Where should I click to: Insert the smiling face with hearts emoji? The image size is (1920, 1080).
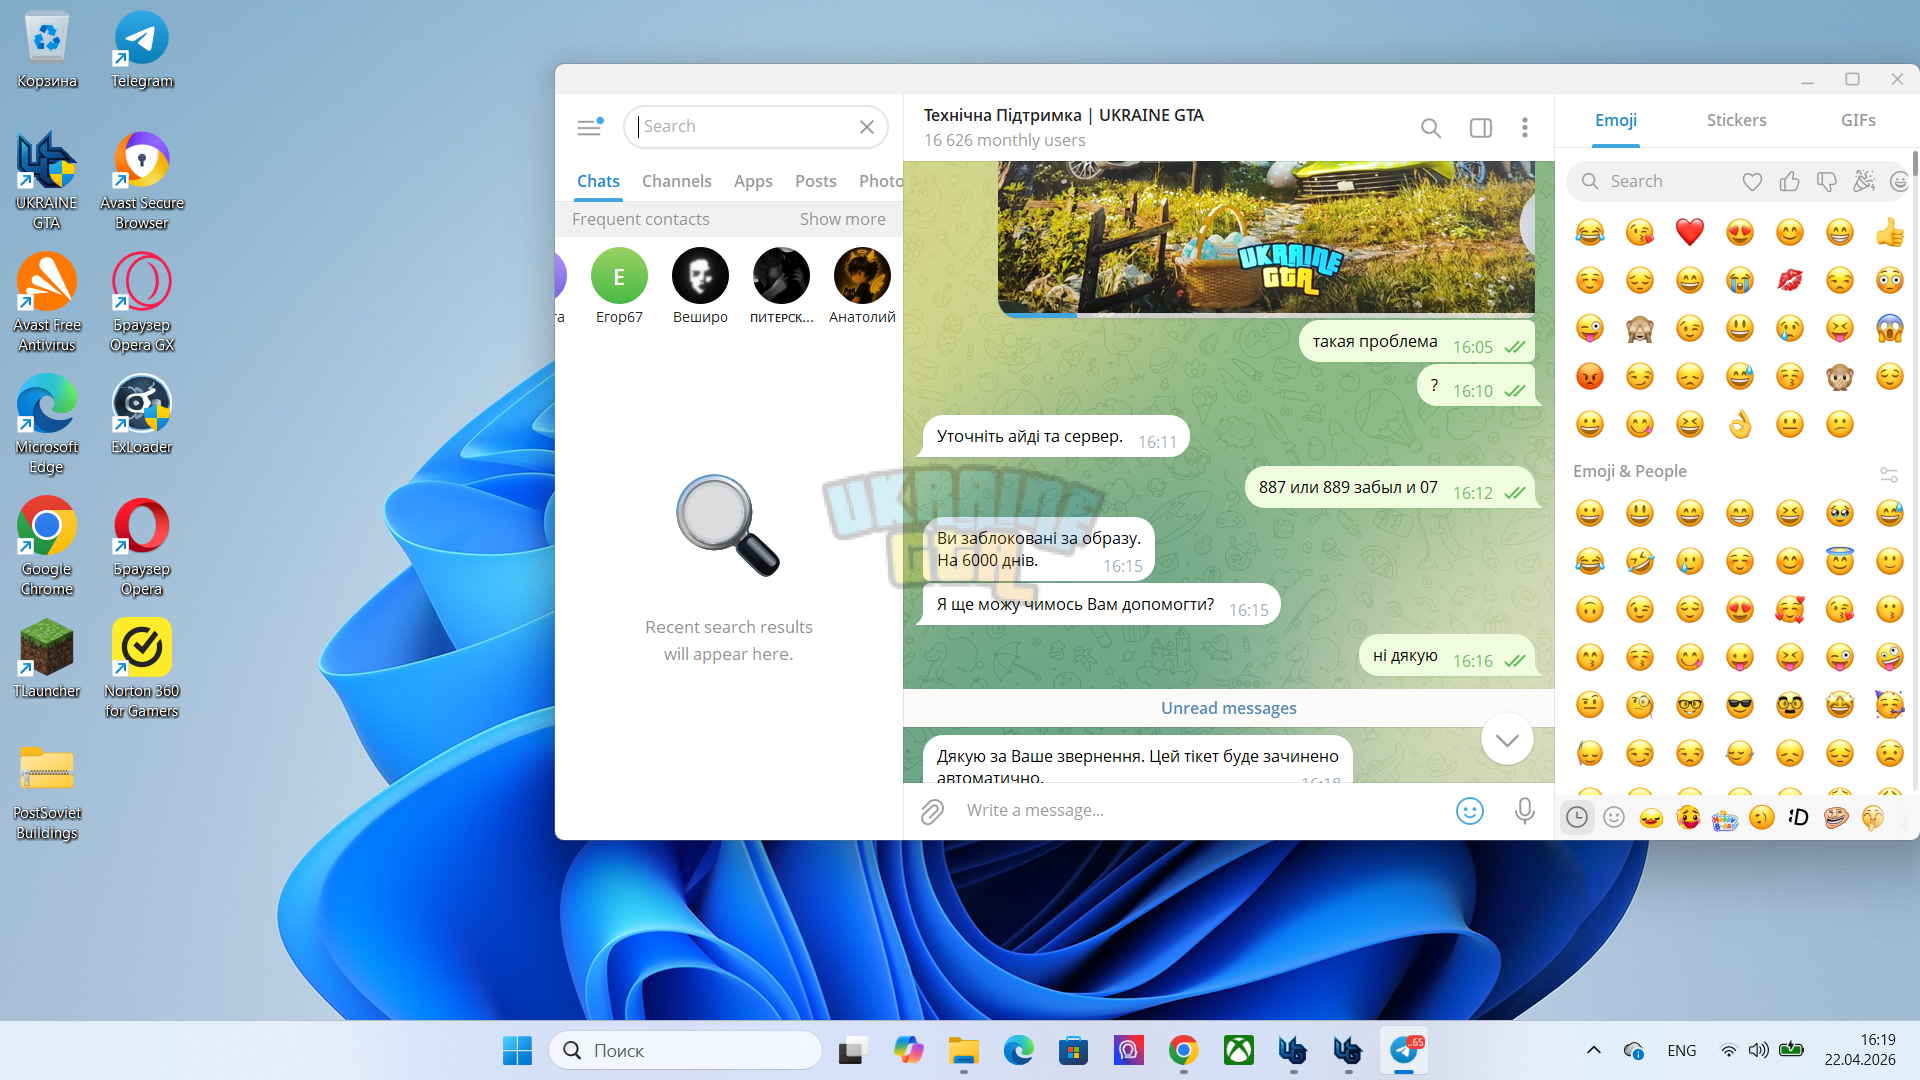coord(1790,609)
